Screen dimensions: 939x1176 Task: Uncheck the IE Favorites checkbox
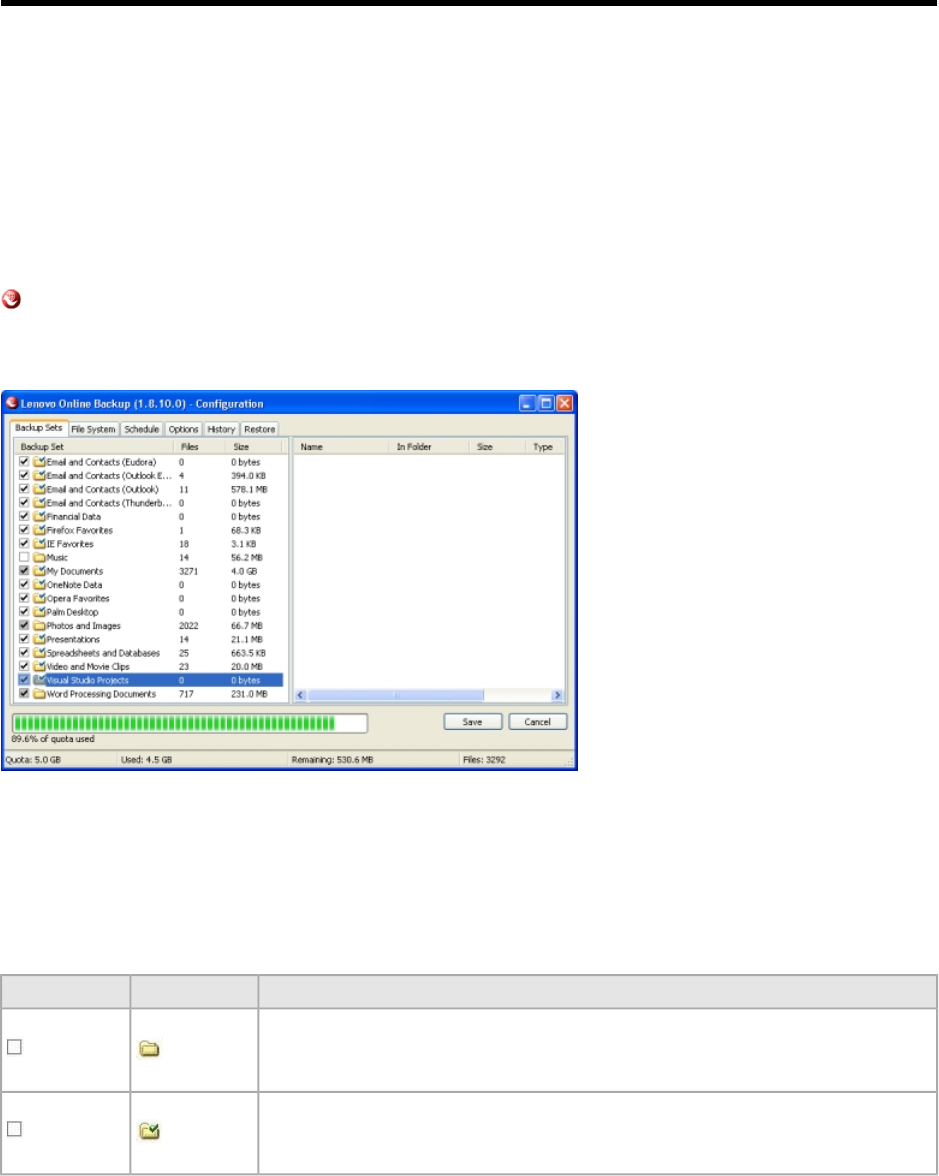(24, 543)
